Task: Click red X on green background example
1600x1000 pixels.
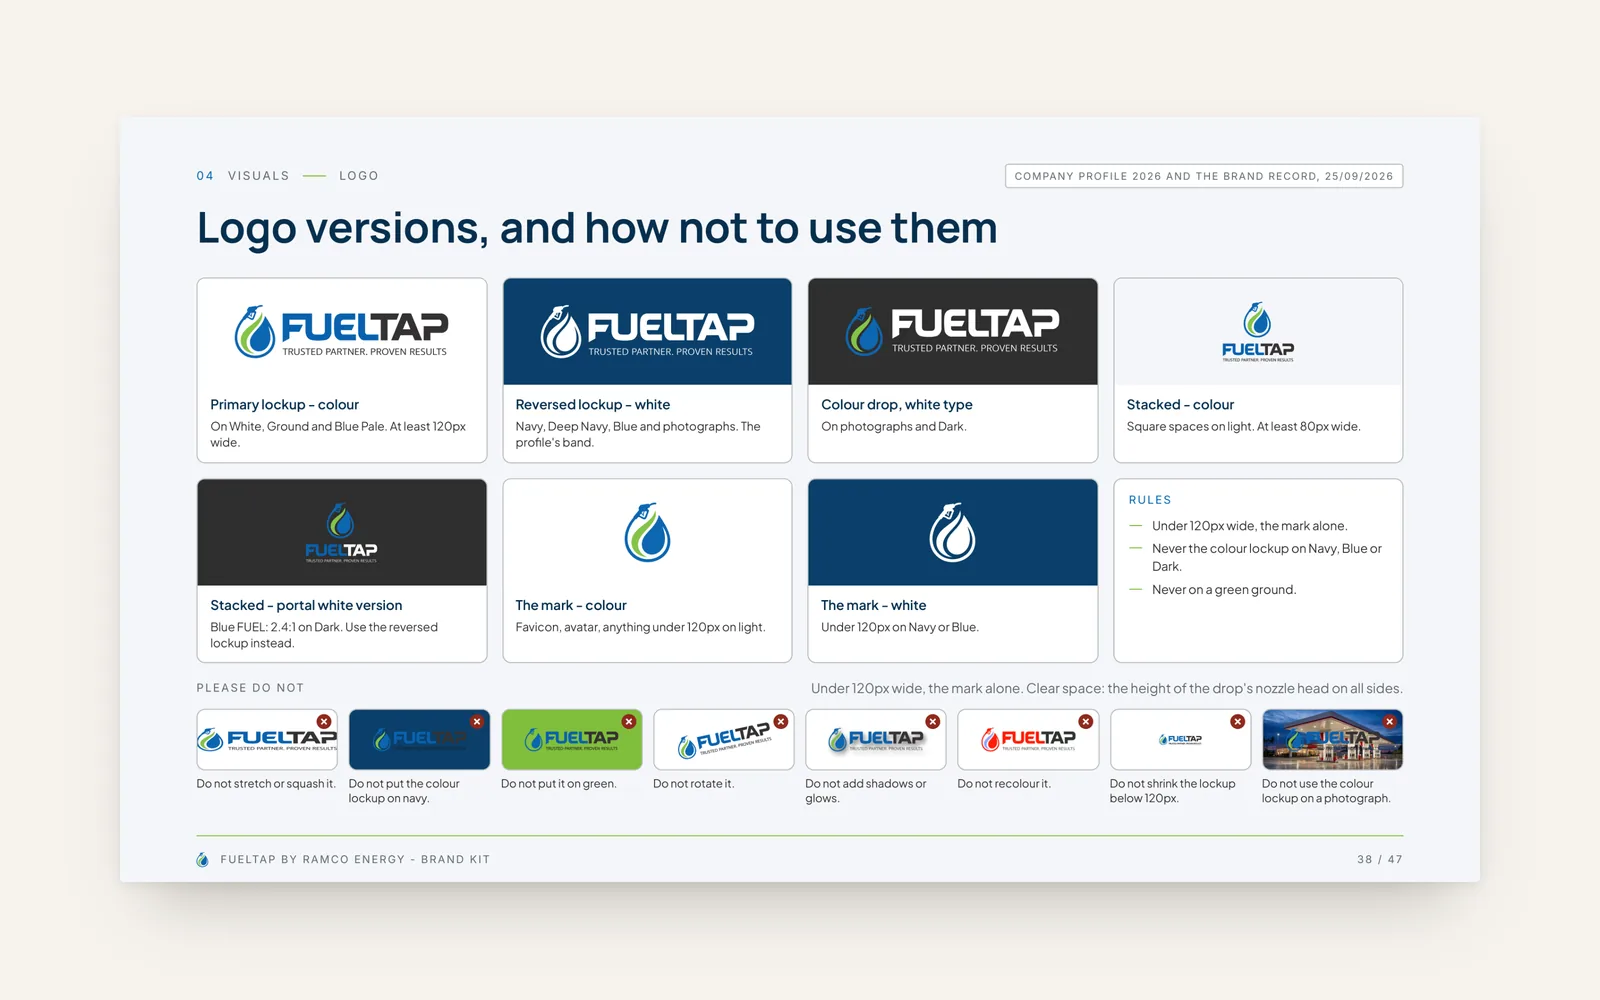Action: pyautogui.click(x=629, y=721)
